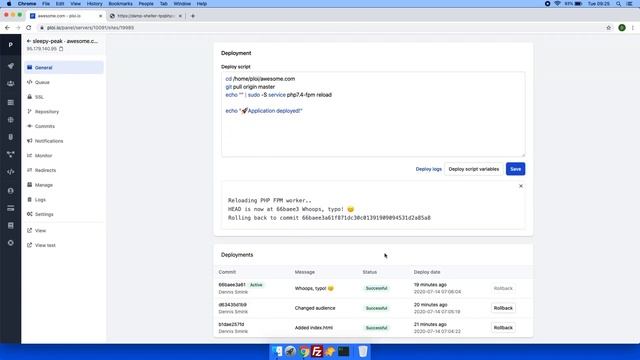Click the browser back arrow
The height and width of the screenshot is (360, 640).
[7, 28]
